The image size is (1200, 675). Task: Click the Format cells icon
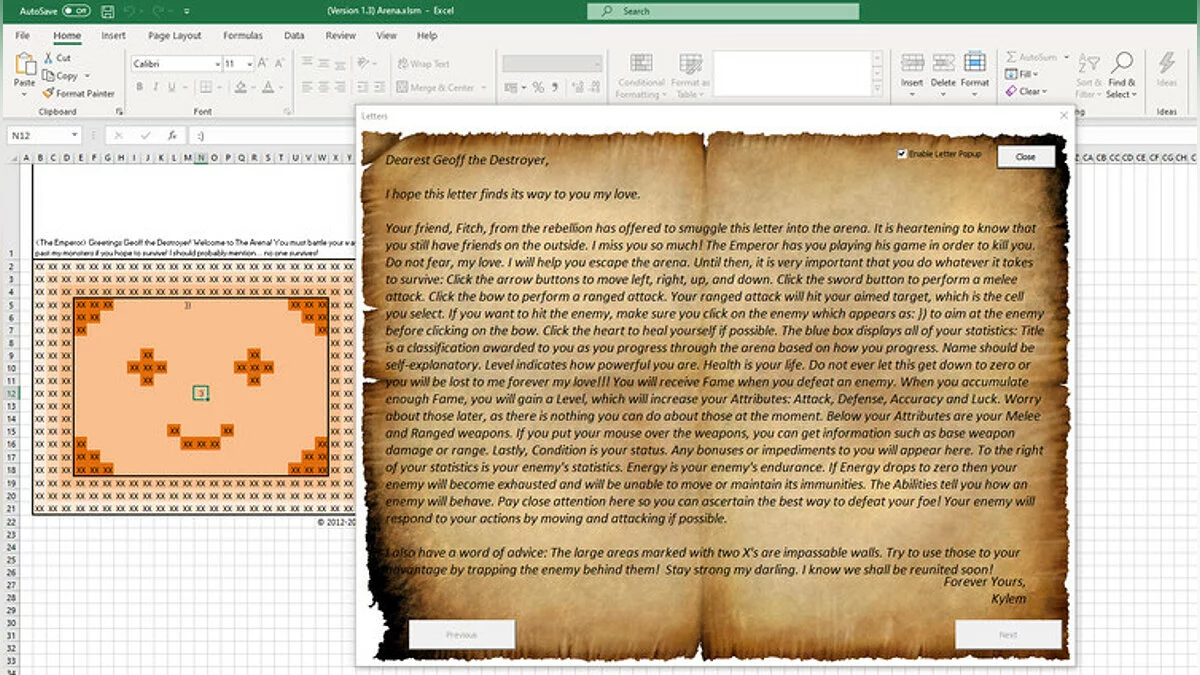click(974, 64)
